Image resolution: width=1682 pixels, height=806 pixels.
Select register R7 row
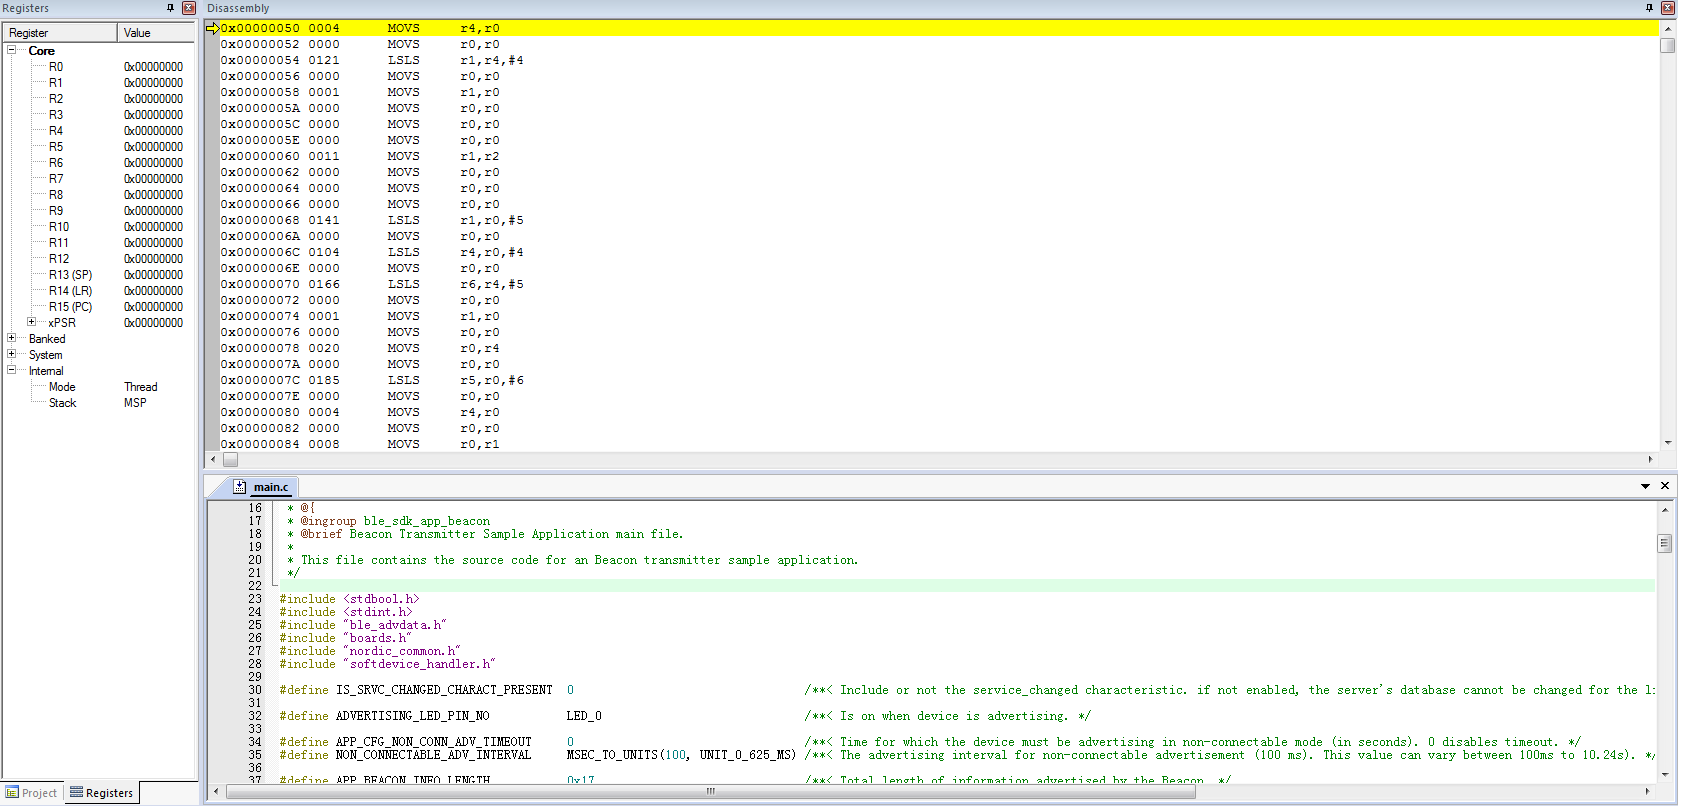[100, 179]
